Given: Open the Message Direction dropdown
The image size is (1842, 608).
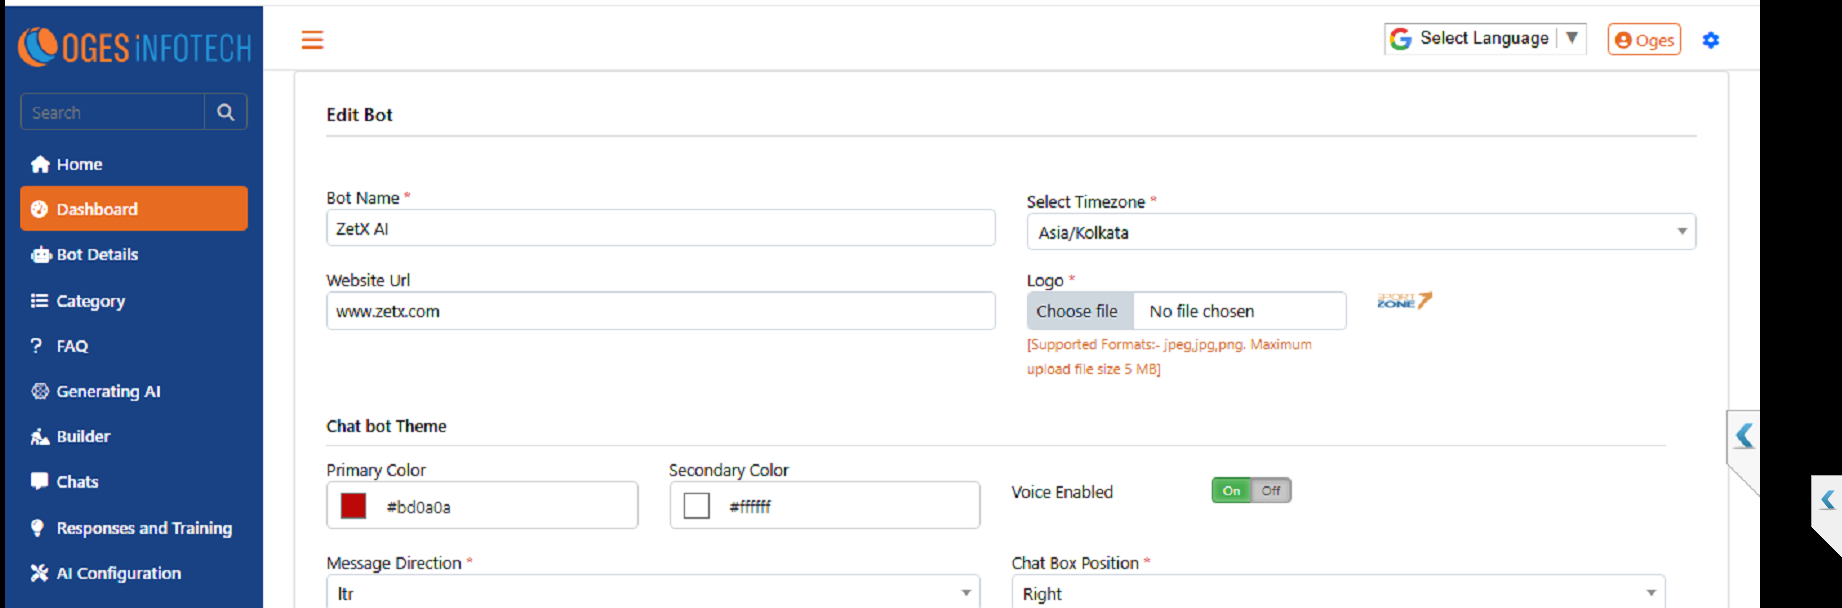Looking at the screenshot, I should (x=652, y=593).
